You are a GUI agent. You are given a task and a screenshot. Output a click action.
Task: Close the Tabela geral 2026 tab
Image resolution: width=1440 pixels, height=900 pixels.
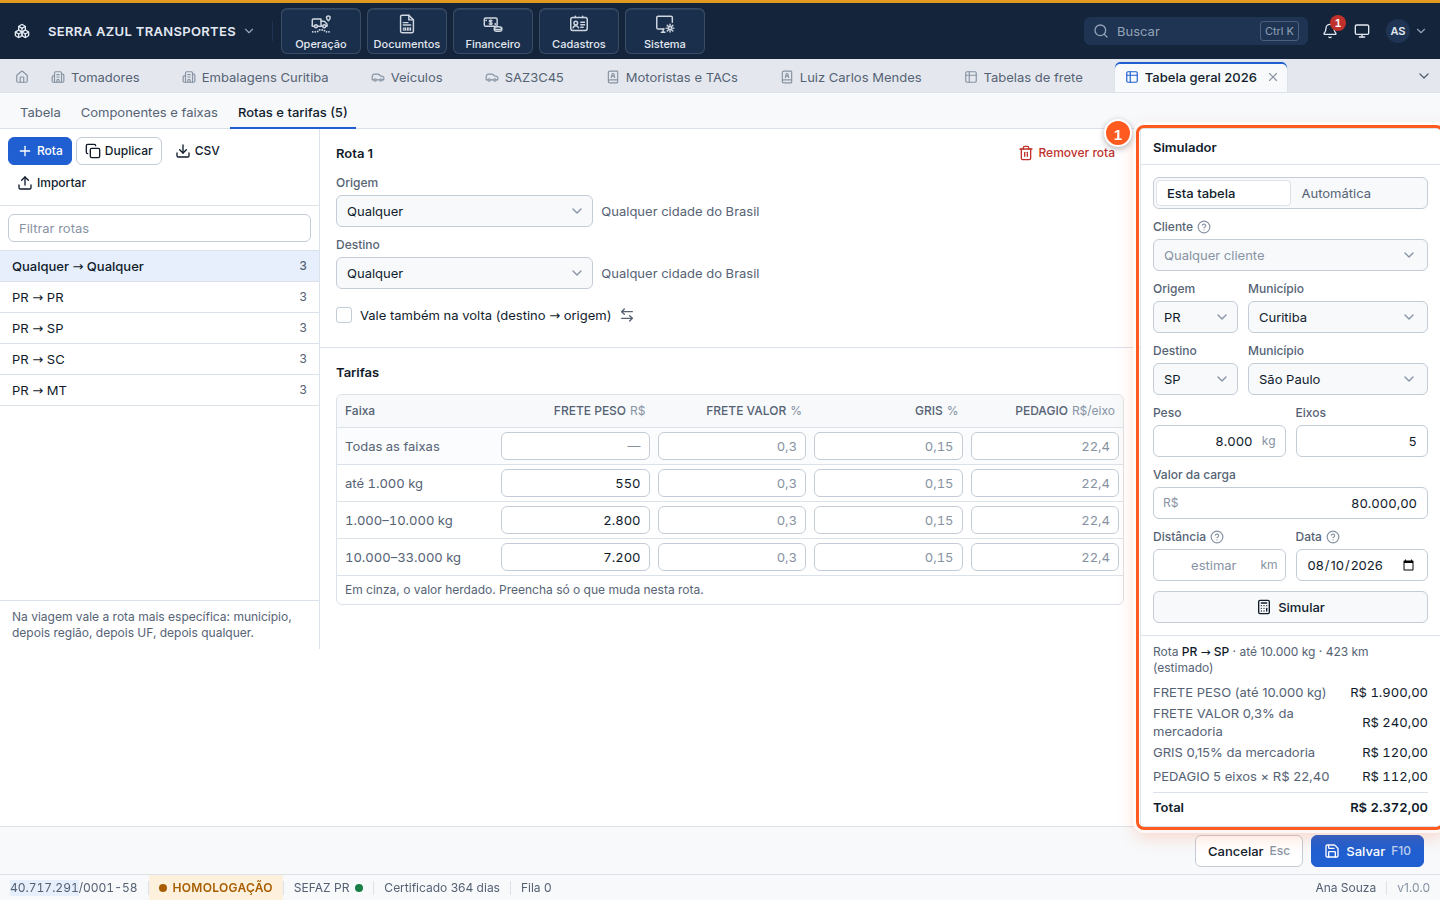(x=1273, y=77)
